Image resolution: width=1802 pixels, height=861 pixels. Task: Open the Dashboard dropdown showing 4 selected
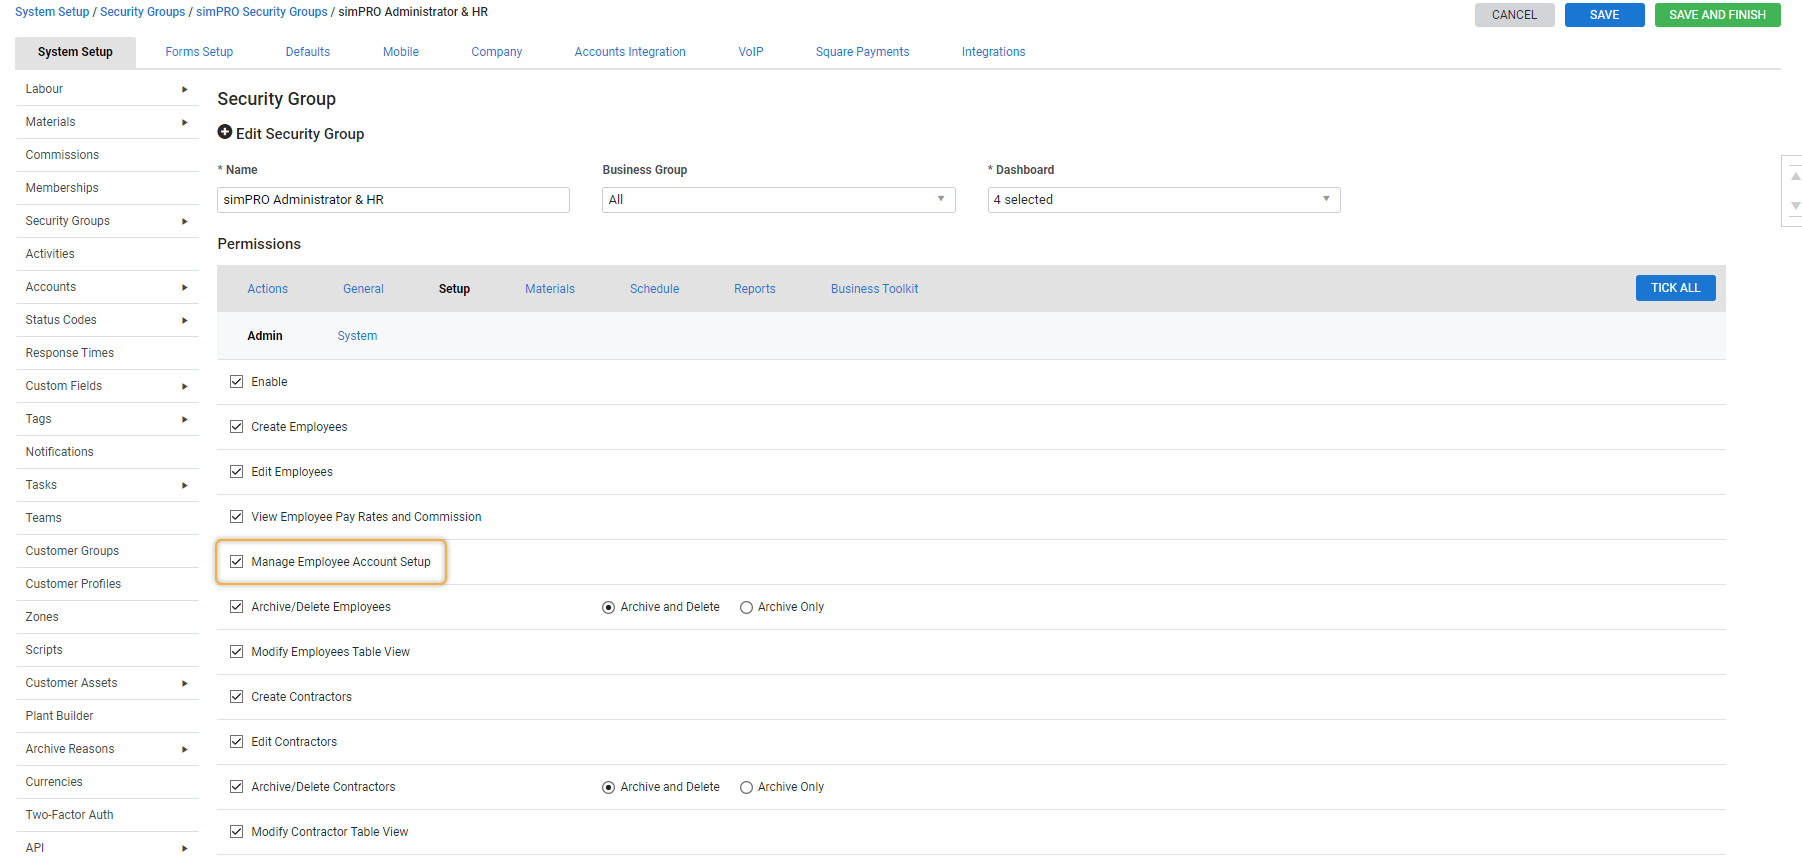point(1164,200)
